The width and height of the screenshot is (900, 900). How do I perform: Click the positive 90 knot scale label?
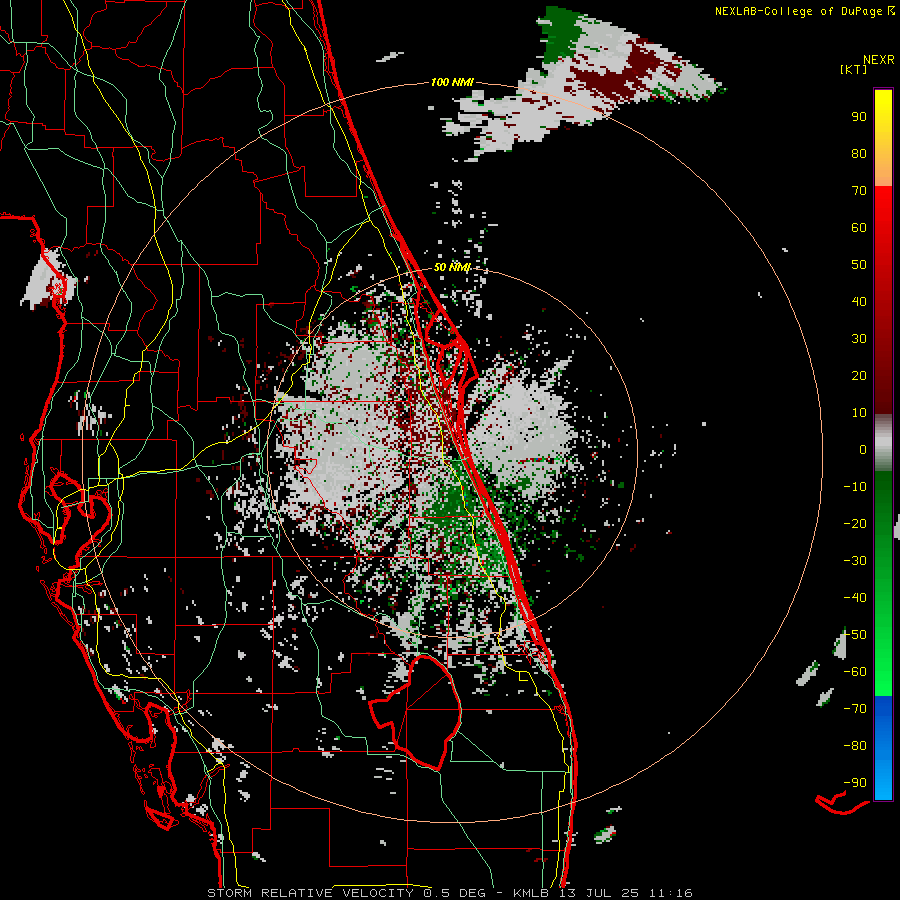point(859,117)
